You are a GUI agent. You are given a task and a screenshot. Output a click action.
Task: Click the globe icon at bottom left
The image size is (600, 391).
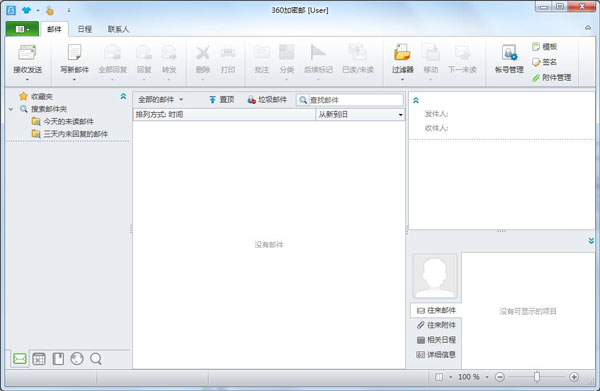click(77, 359)
